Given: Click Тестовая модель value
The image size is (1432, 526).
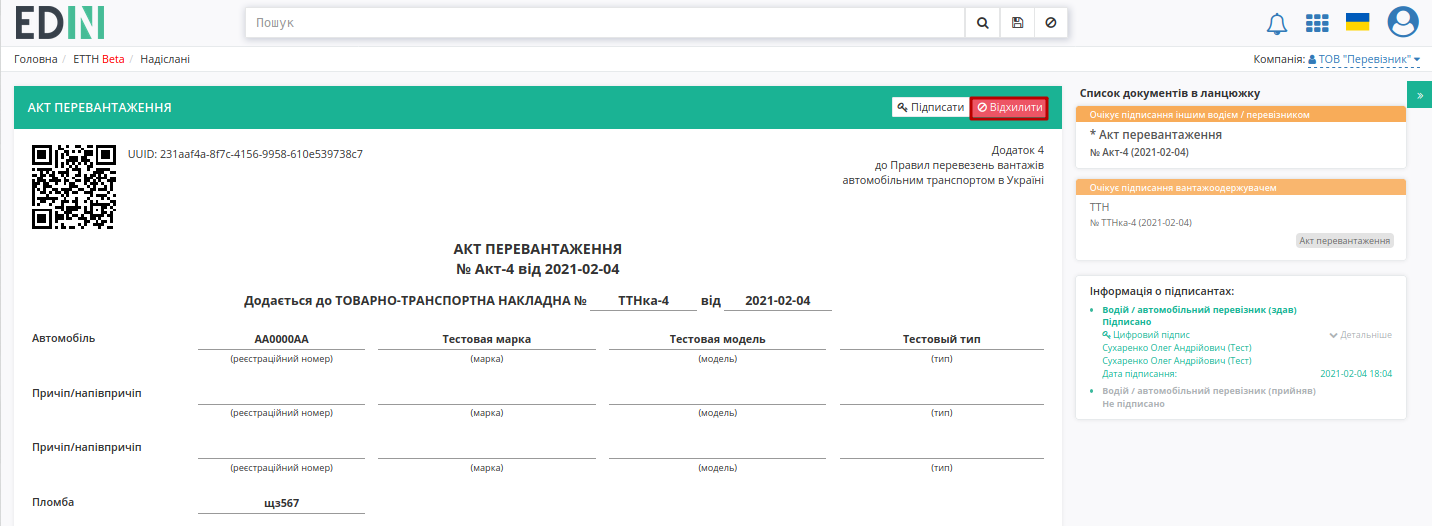Looking at the screenshot, I should (717, 339).
